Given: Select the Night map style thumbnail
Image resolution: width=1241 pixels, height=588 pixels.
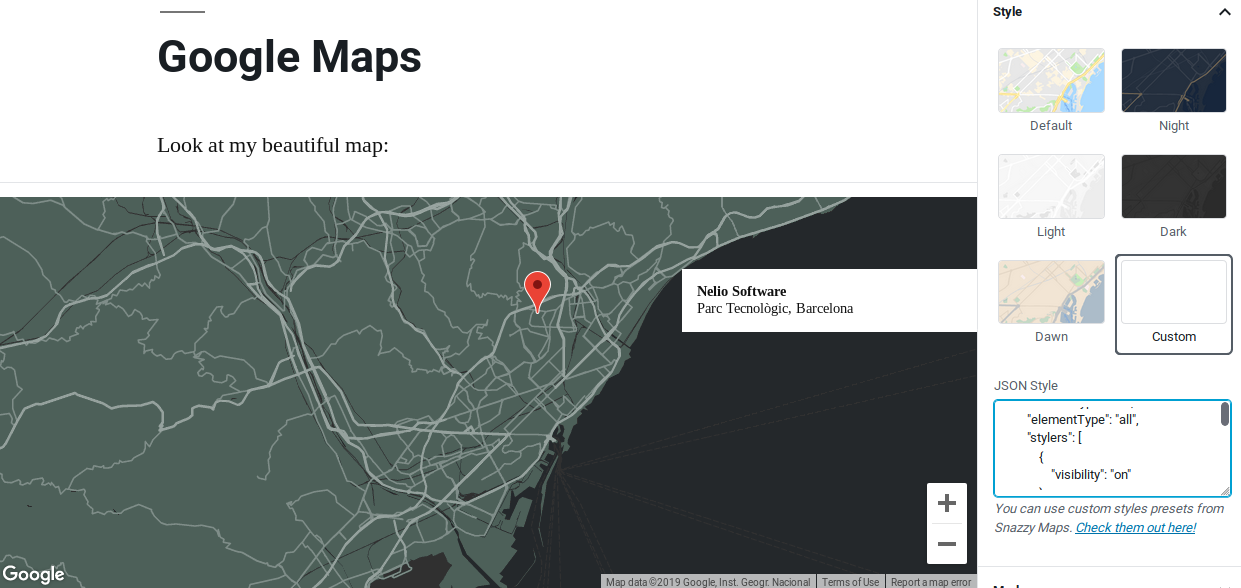Looking at the screenshot, I should pyautogui.click(x=1174, y=80).
